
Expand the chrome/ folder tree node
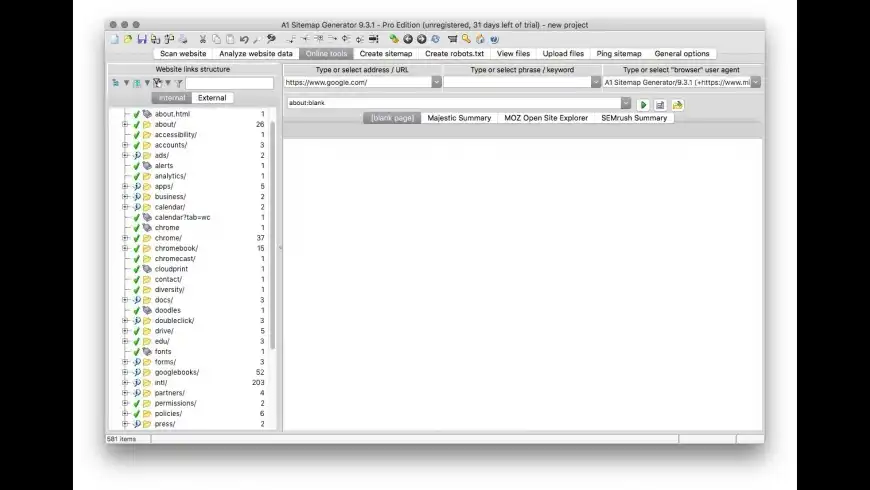pos(125,238)
